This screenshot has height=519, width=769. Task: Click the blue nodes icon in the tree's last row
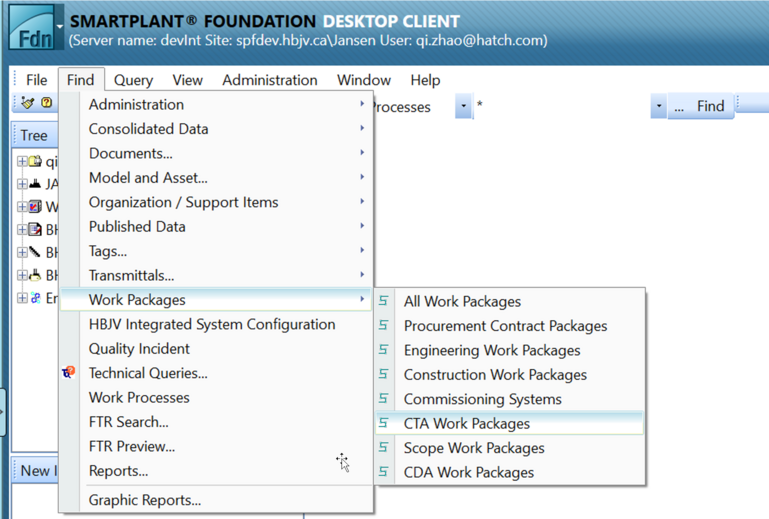(x=35, y=298)
